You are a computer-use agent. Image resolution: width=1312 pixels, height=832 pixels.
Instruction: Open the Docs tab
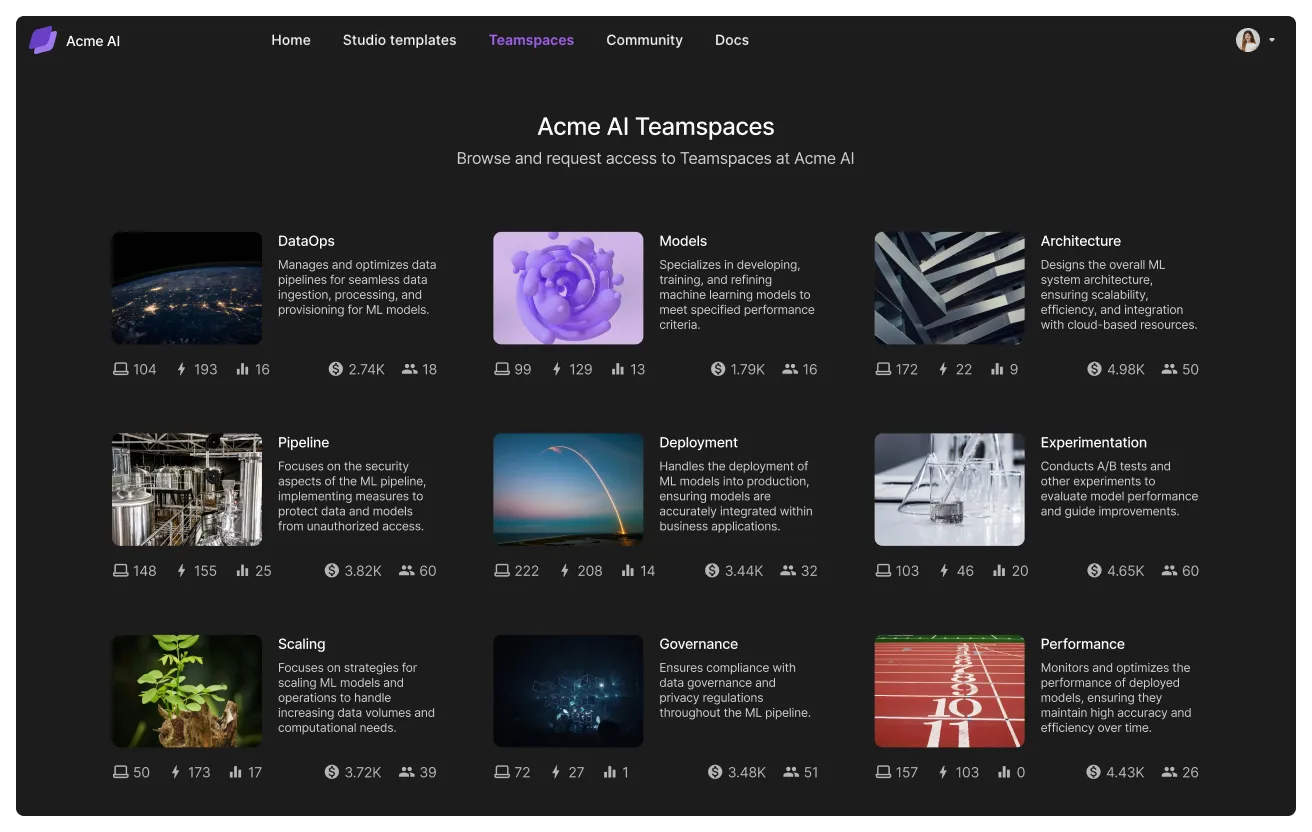(x=732, y=40)
